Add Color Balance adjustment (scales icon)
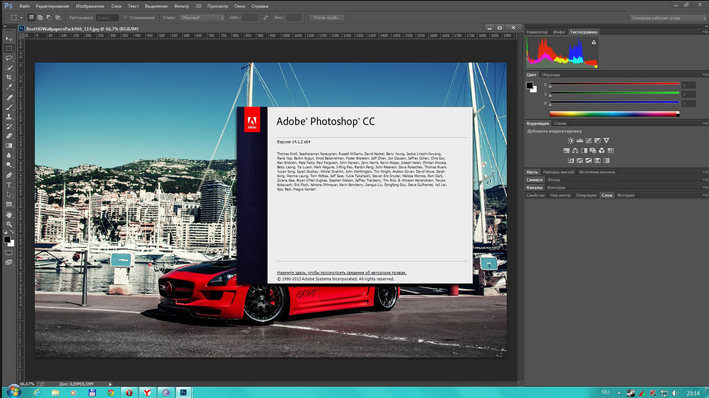This screenshot has height=398, width=709. [575, 151]
